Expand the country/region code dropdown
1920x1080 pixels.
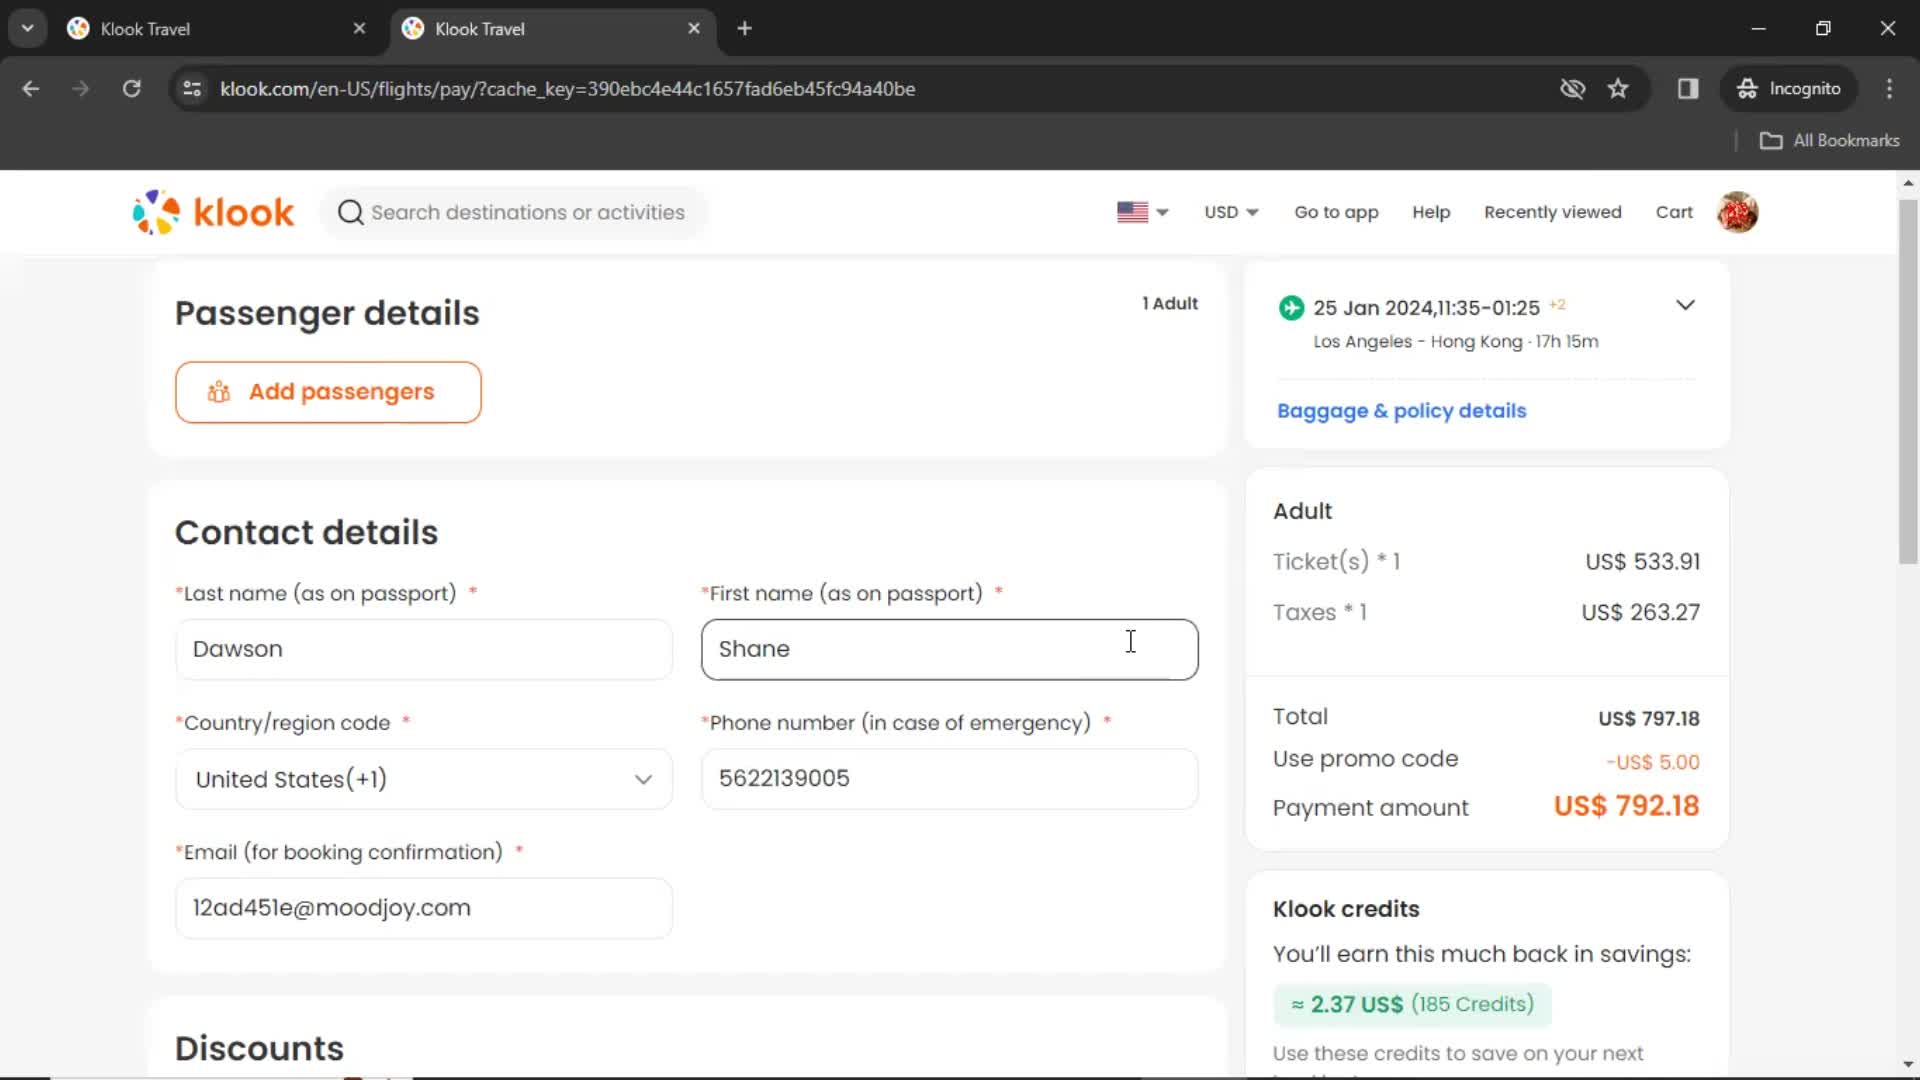click(x=644, y=779)
